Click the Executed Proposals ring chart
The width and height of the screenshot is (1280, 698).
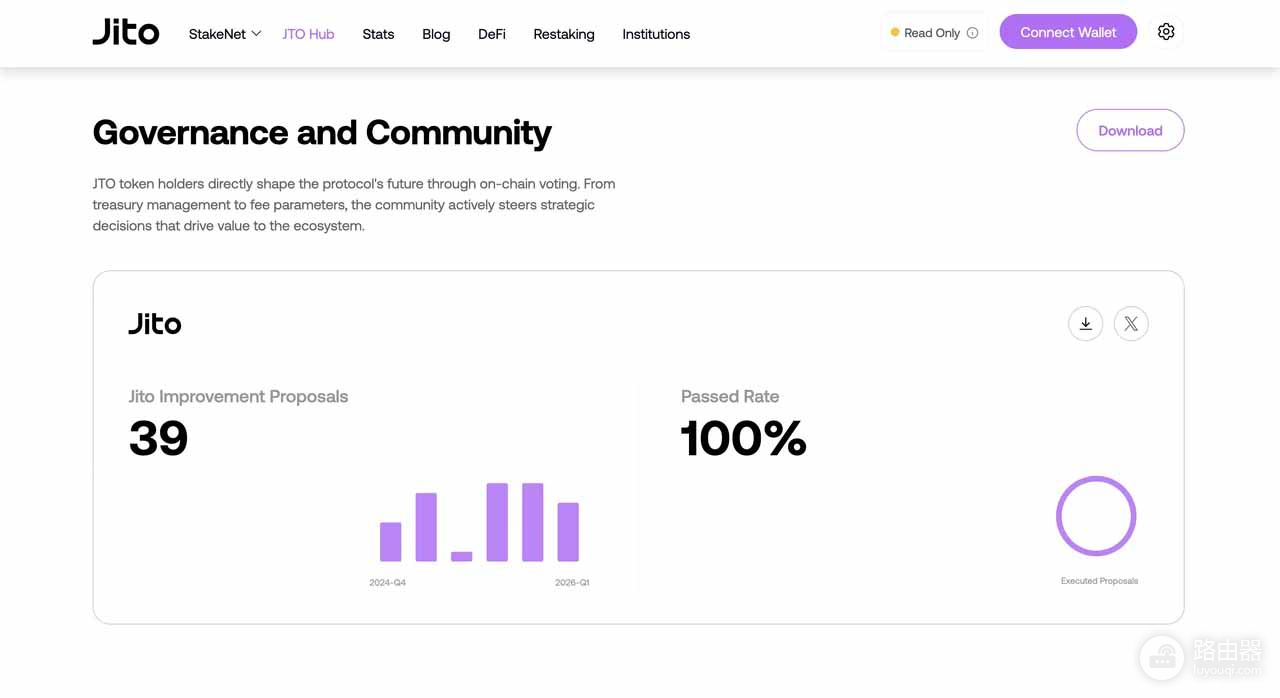tap(1096, 516)
